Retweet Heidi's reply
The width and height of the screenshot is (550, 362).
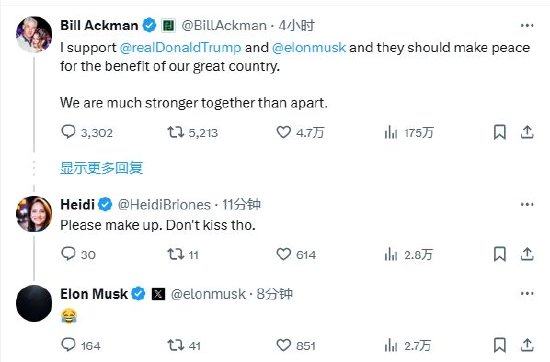(x=175, y=254)
